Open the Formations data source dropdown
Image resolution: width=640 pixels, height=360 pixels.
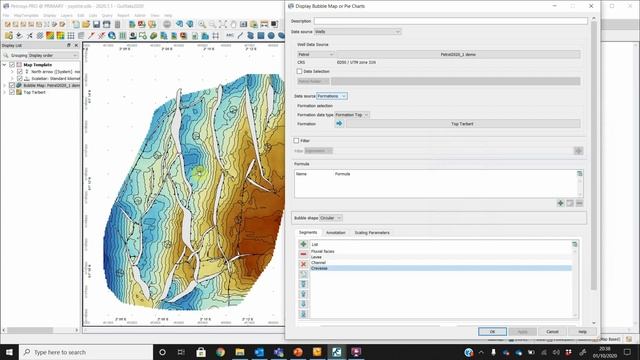click(x=332, y=96)
